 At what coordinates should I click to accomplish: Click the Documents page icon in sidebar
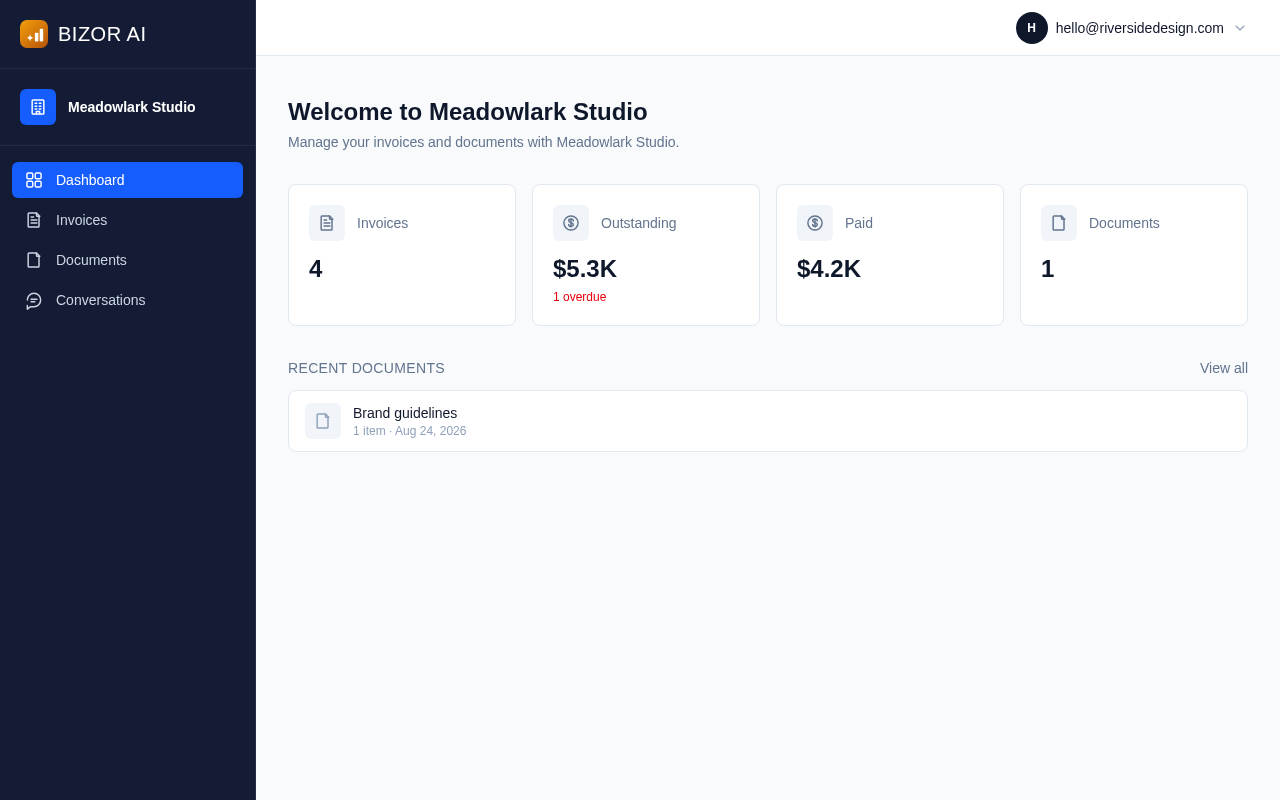point(34,260)
